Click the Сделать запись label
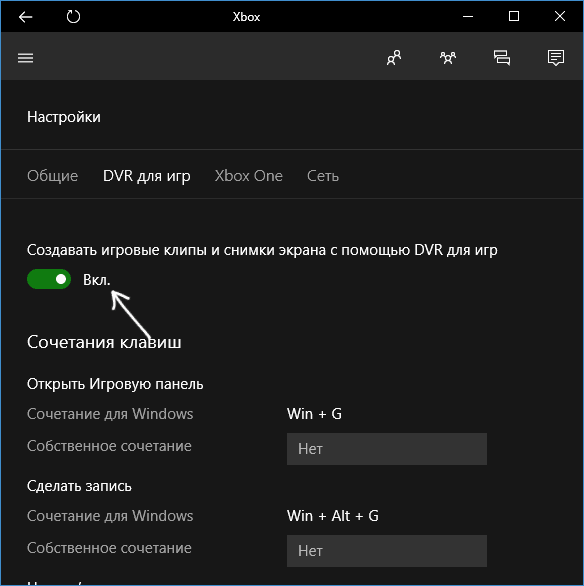Screen dimensions: 584x586 click(x=79, y=486)
